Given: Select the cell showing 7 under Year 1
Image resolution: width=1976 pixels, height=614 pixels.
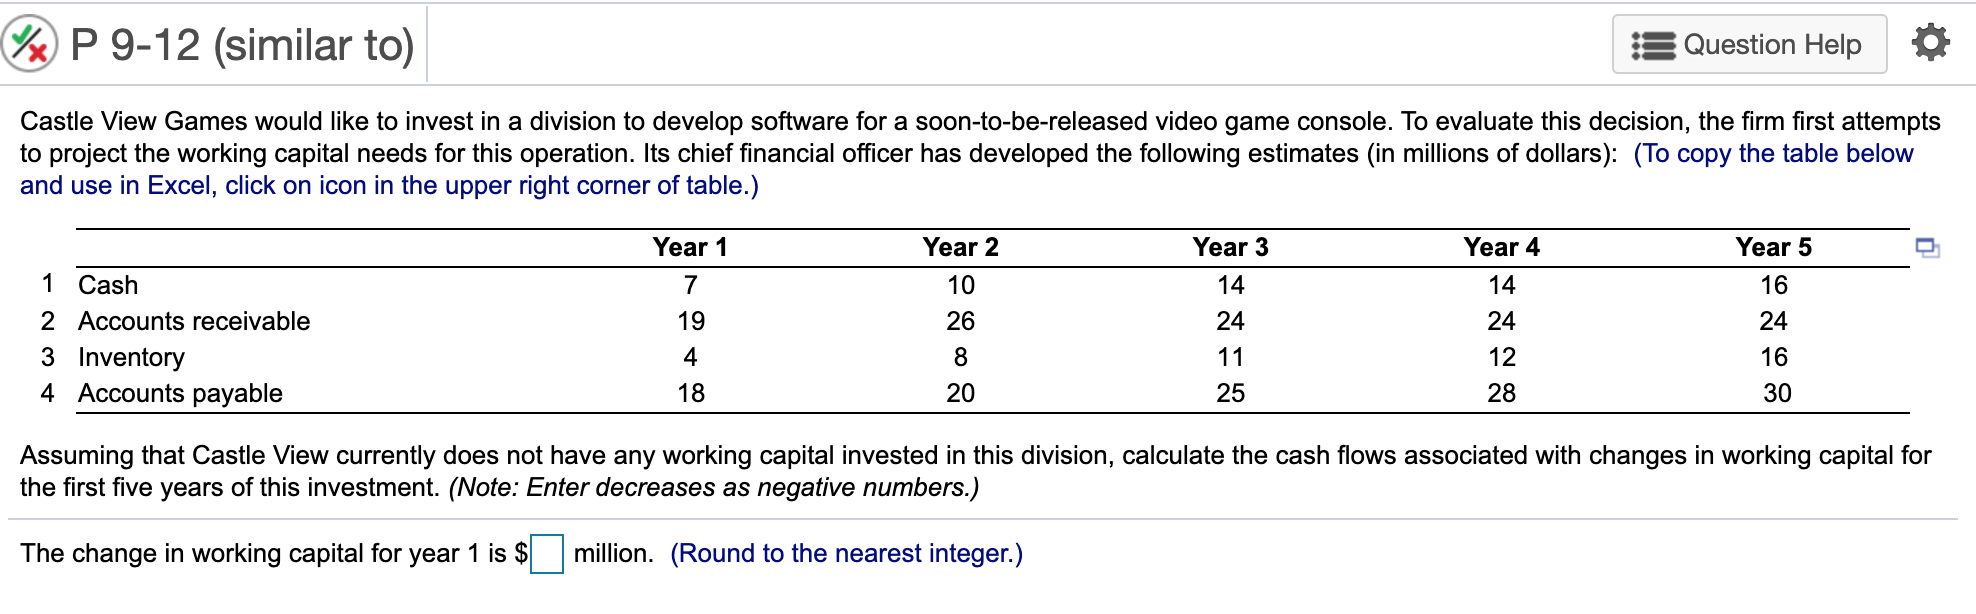Looking at the screenshot, I should tap(694, 285).
